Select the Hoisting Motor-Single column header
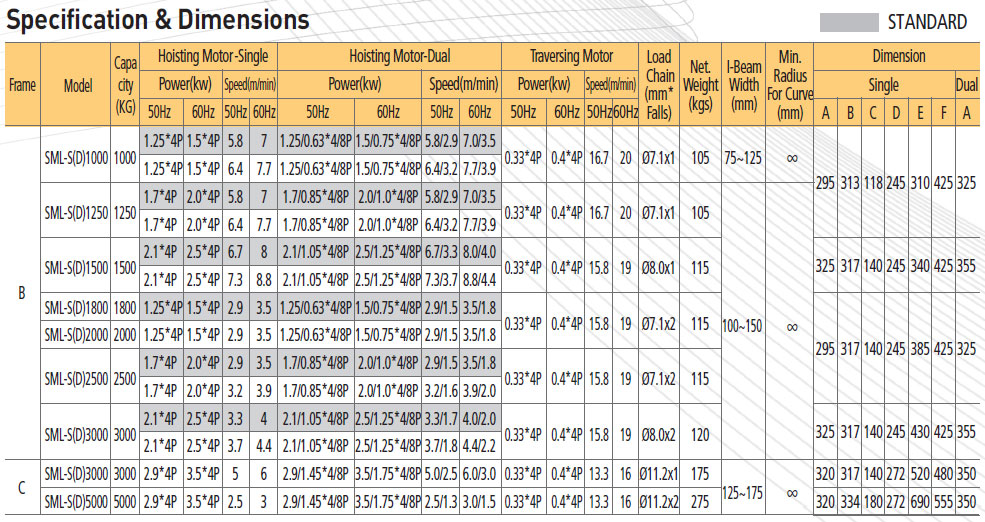985x522 pixels. (x=209, y=57)
